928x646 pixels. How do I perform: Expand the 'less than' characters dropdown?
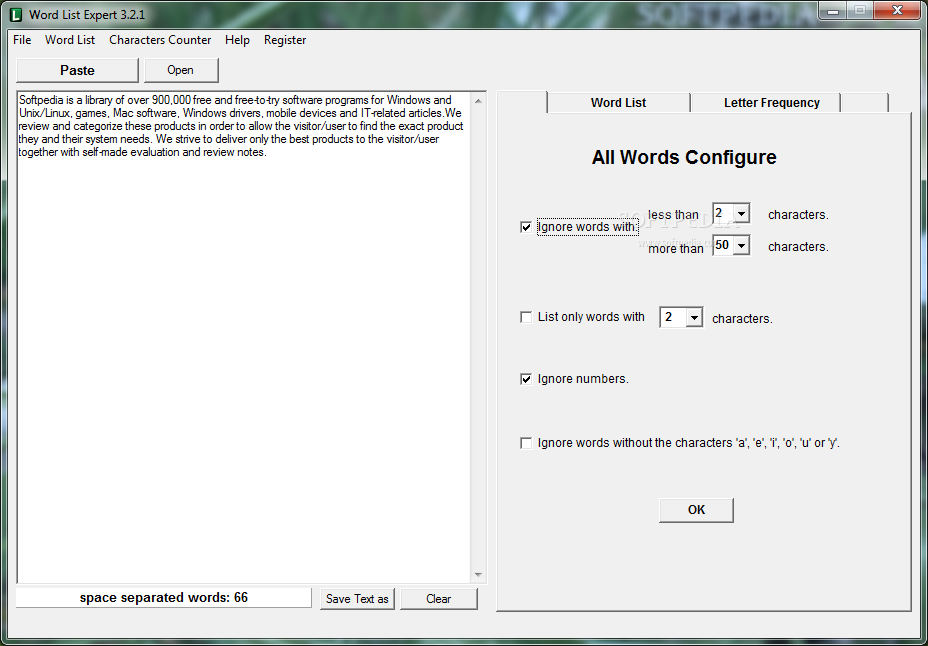(x=742, y=213)
